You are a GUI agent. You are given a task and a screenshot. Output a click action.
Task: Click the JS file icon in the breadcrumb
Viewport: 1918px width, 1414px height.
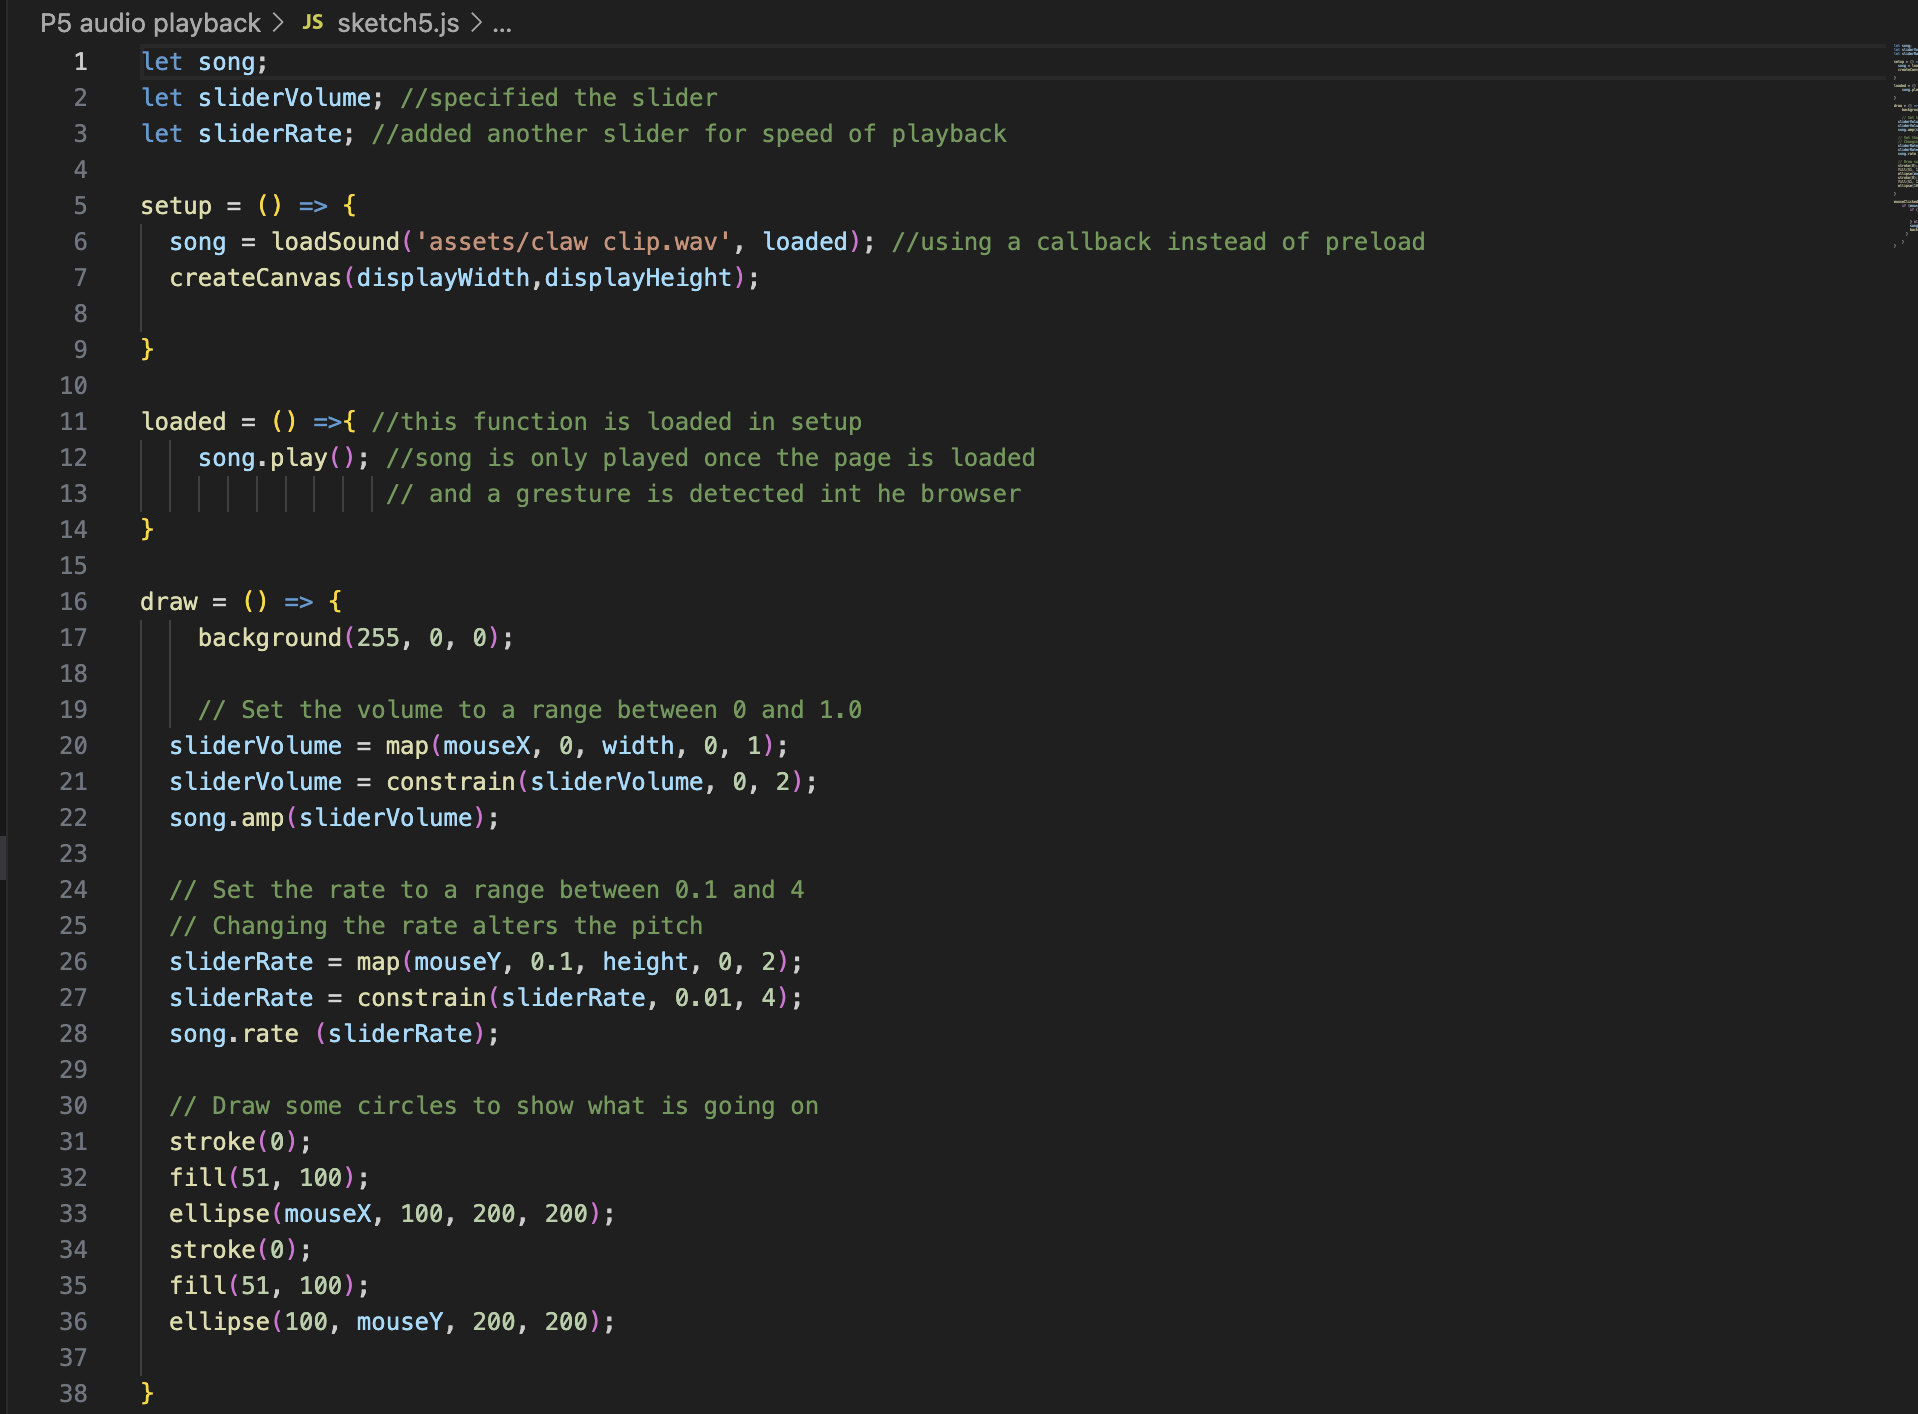[x=312, y=22]
